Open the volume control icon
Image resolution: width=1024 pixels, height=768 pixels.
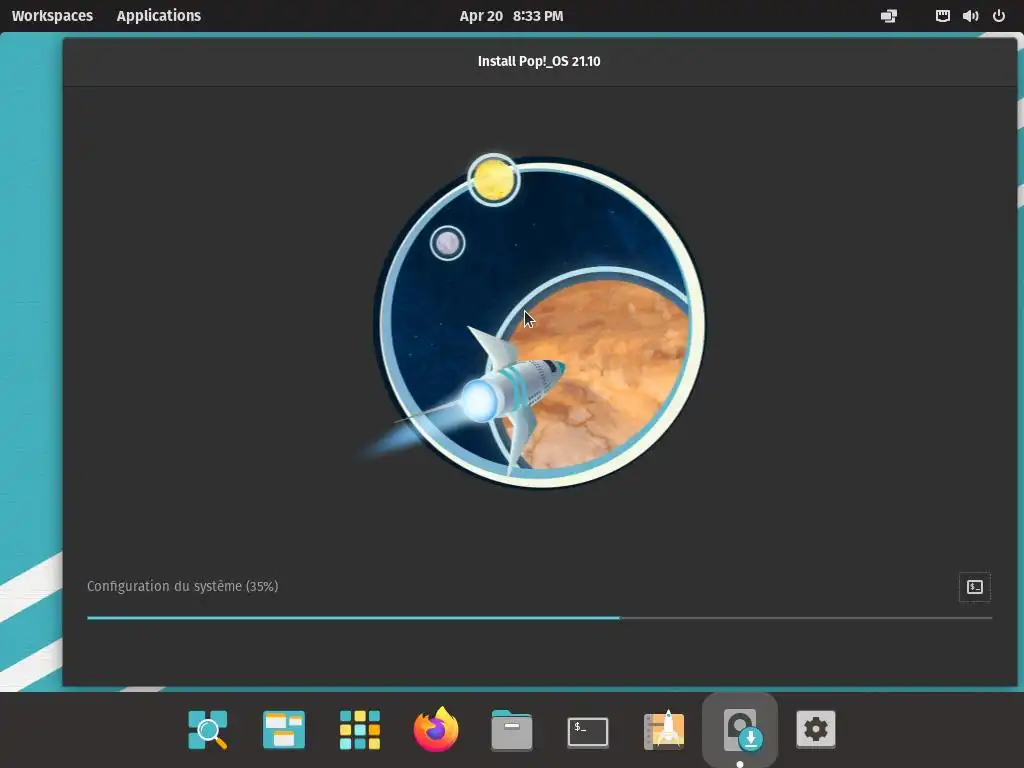coord(970,16)
